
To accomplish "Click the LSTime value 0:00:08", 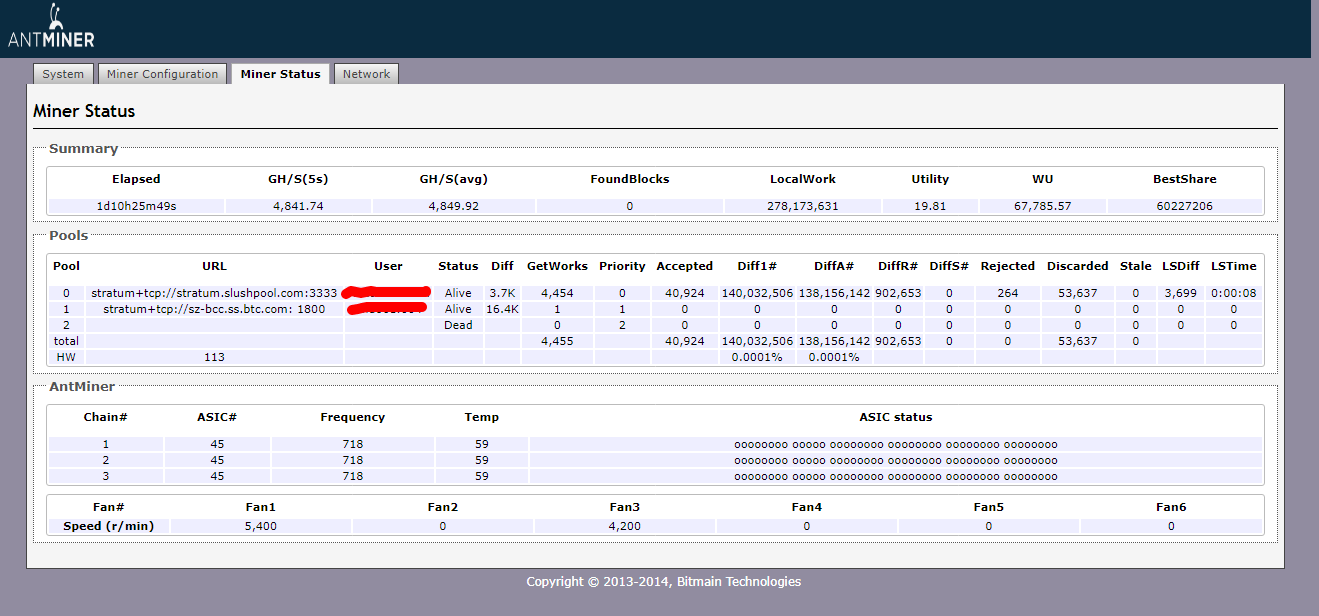I will point(1233,293).
